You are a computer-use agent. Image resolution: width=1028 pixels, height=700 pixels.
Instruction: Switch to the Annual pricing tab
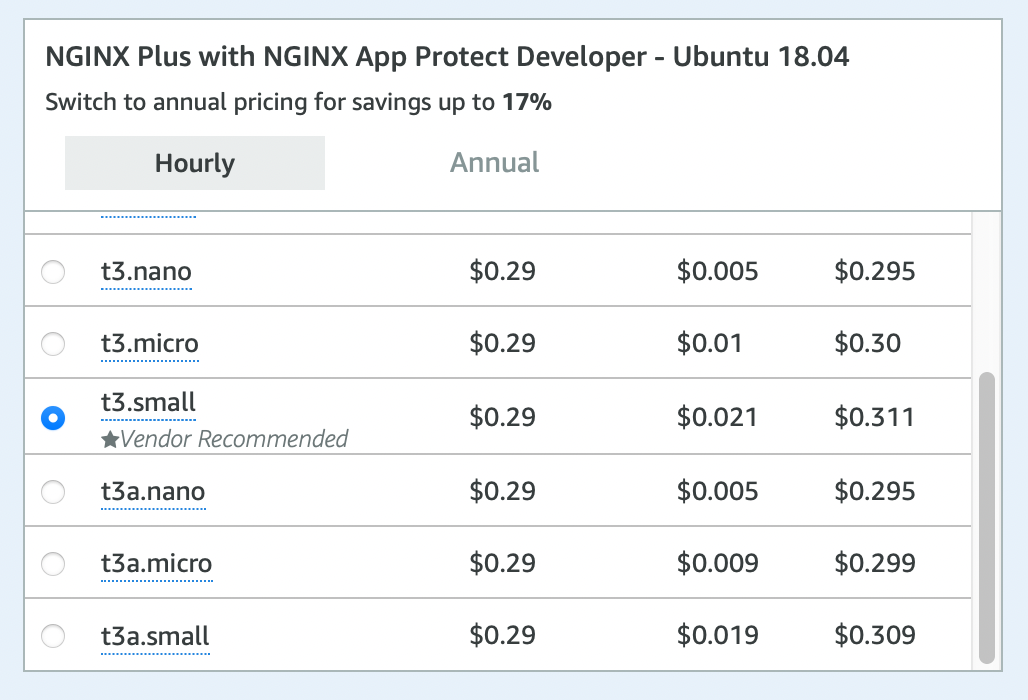[x=494, y=163]
